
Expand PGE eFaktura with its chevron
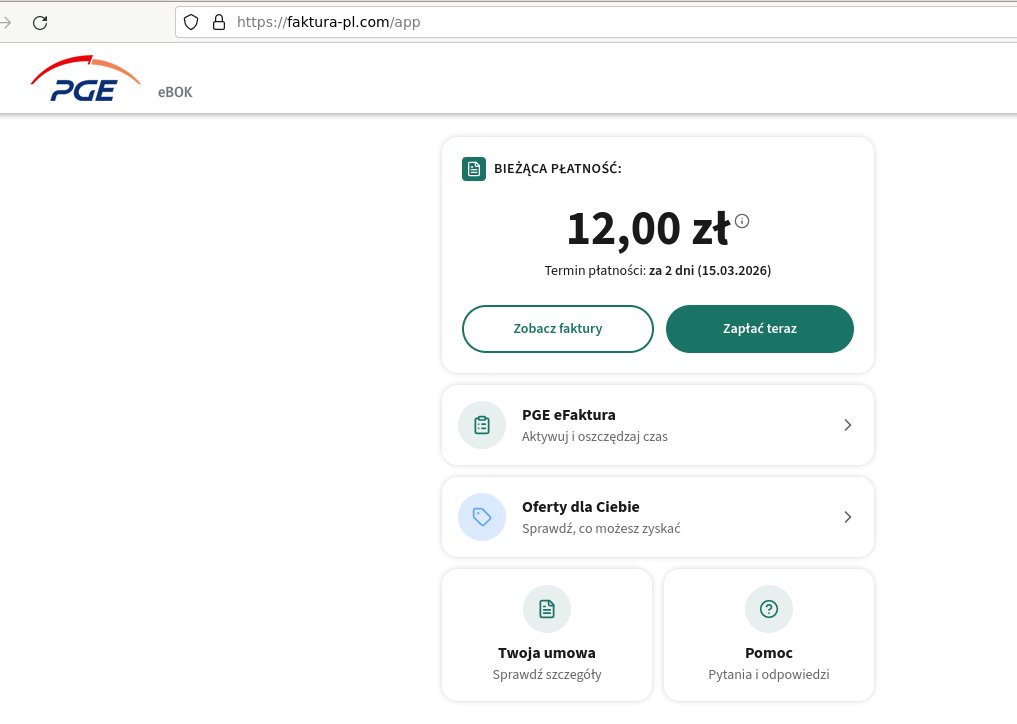point(848,425)
